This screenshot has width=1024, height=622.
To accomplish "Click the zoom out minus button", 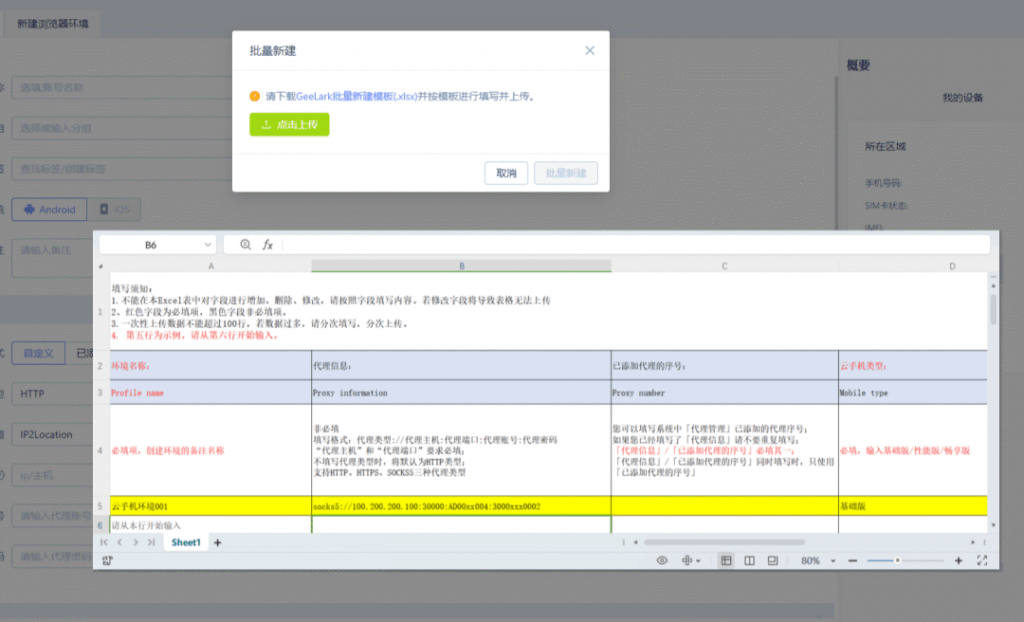I will [x=852, y=561].
